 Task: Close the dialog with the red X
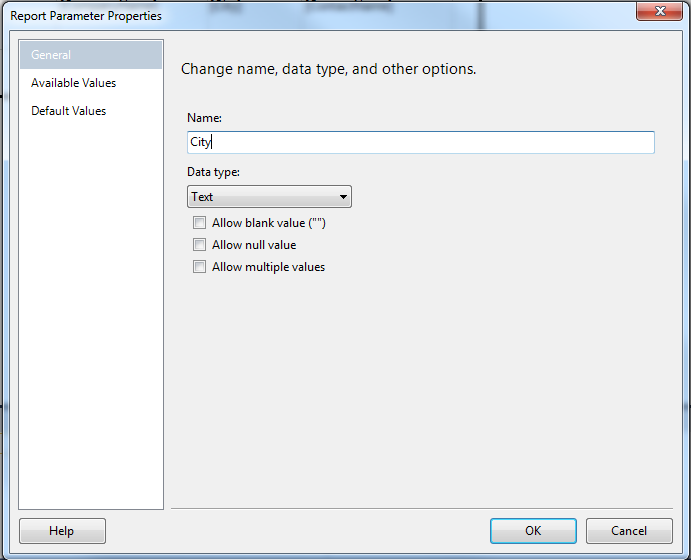[x=659, y=11]
